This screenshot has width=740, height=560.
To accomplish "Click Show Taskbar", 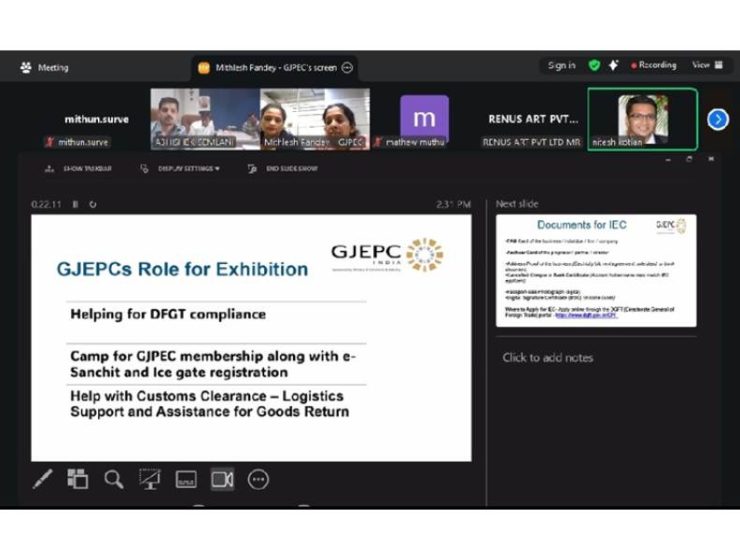I will point(80,169).
